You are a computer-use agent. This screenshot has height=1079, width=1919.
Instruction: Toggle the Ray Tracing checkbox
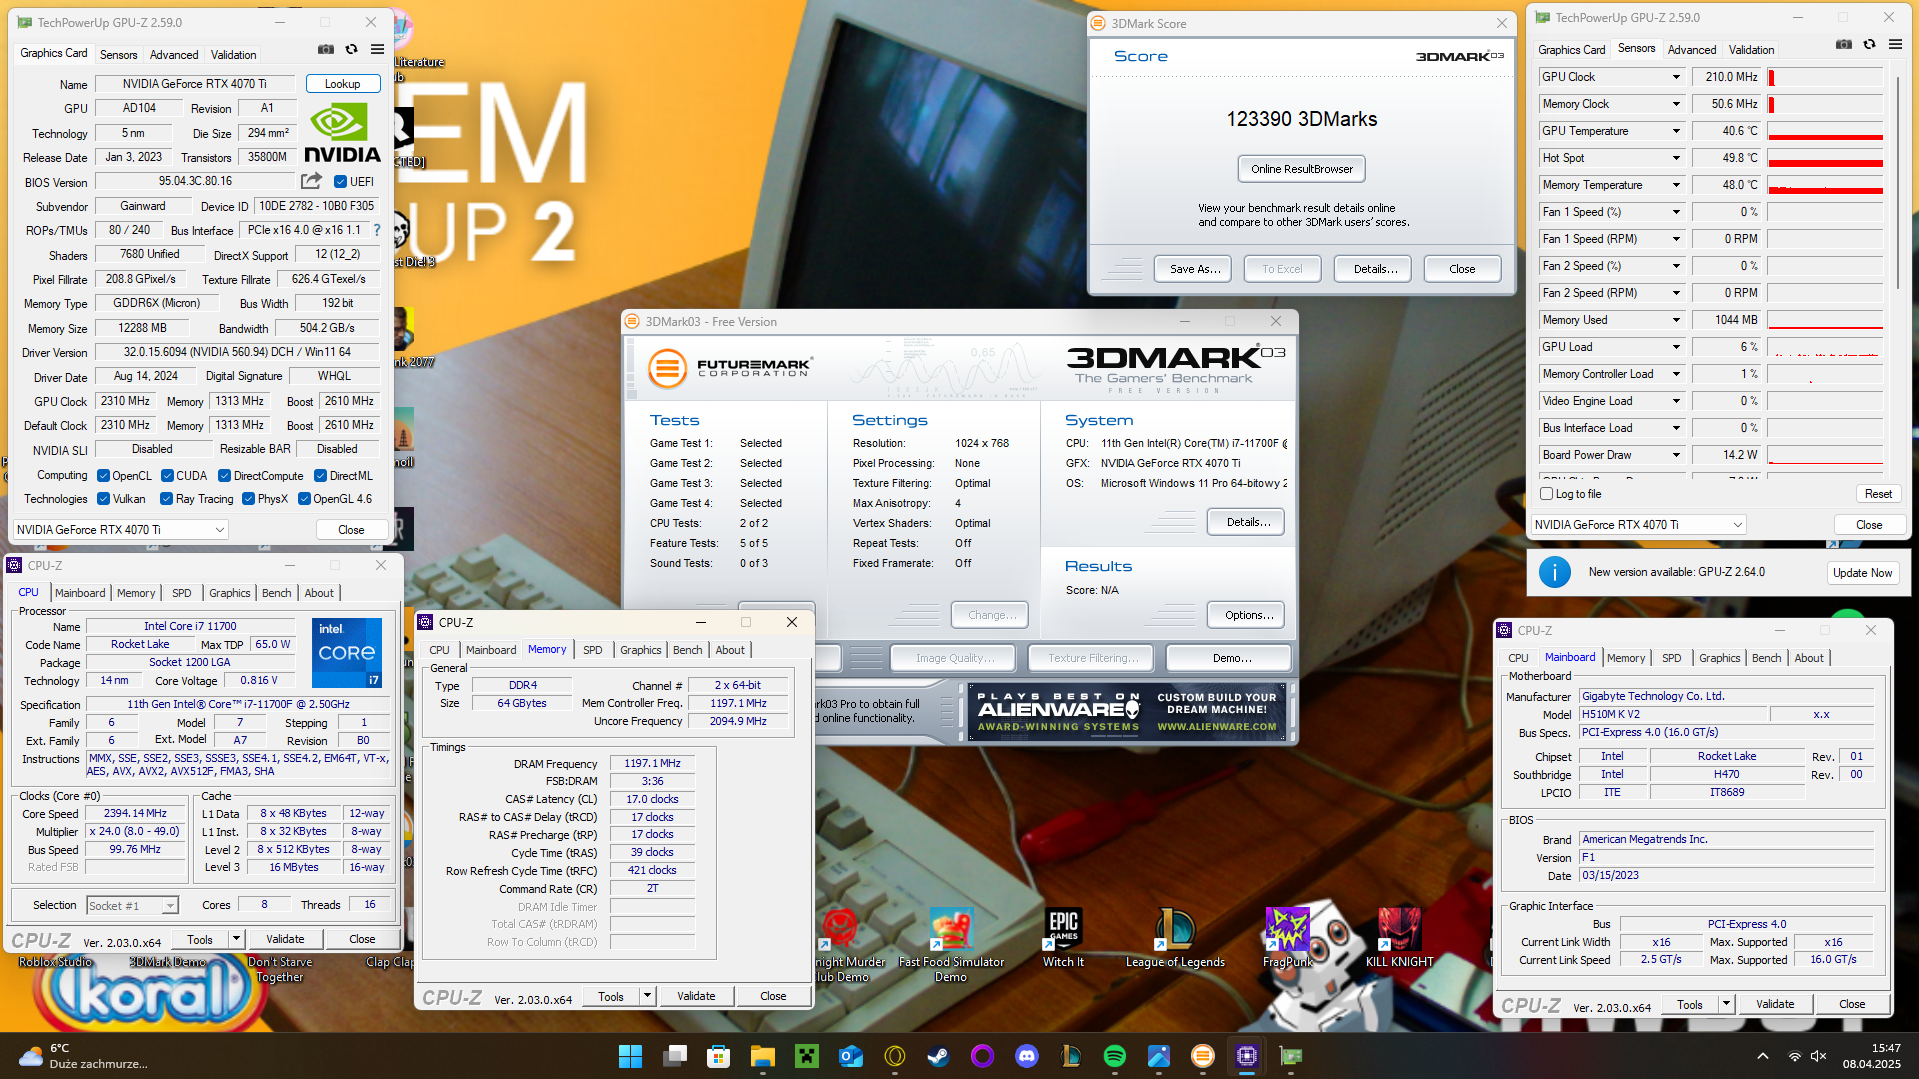click(166, 499)
